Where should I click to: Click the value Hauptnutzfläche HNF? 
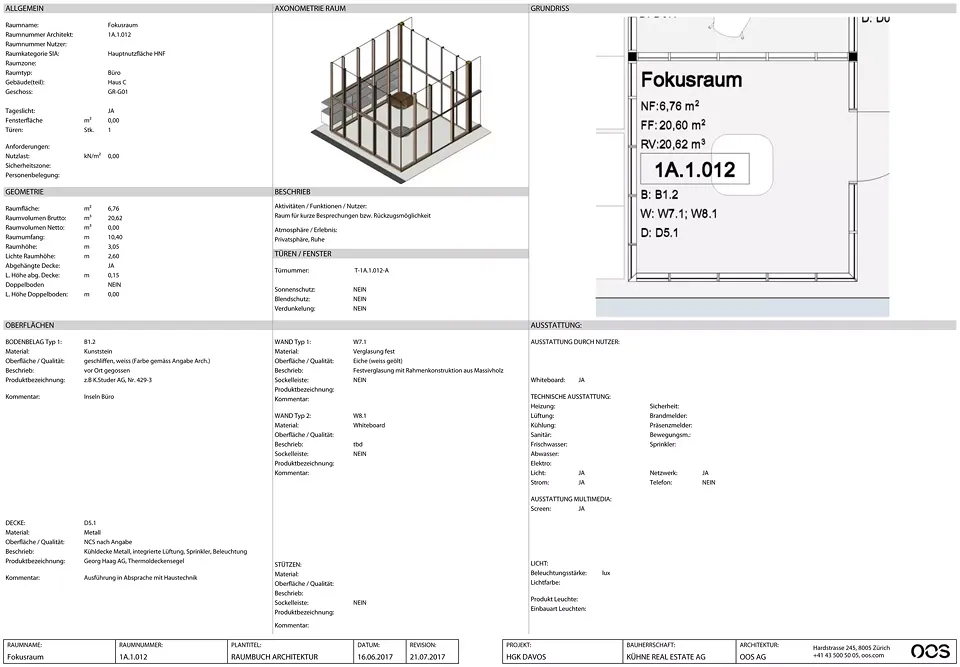click(136, 54)
